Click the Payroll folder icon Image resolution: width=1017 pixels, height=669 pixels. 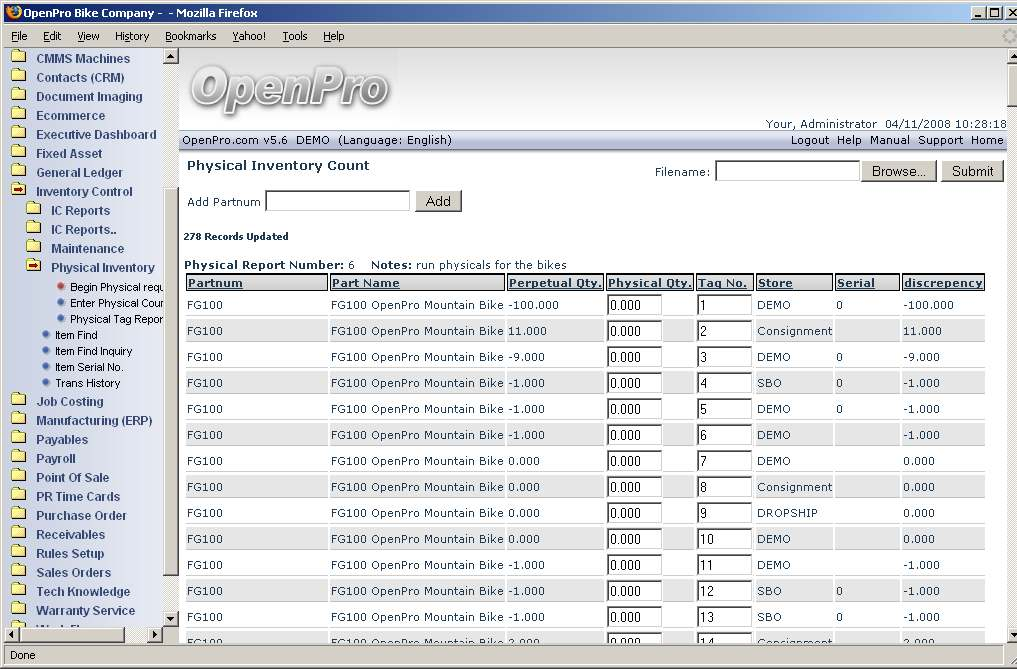pyautogui.click(x=18, y=458)
